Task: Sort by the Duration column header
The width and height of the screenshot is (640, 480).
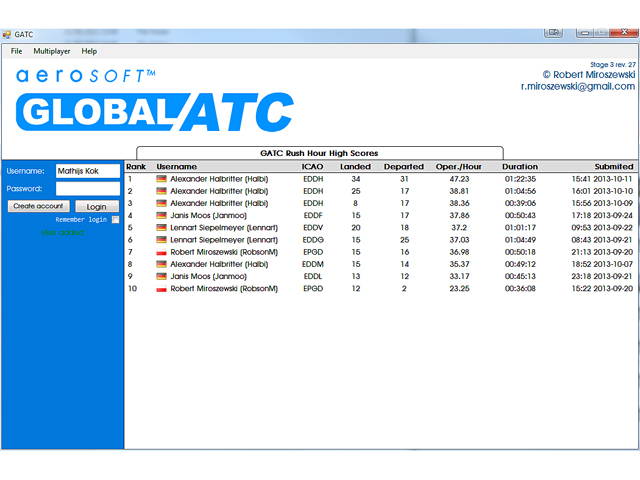Action: (520, 167)
